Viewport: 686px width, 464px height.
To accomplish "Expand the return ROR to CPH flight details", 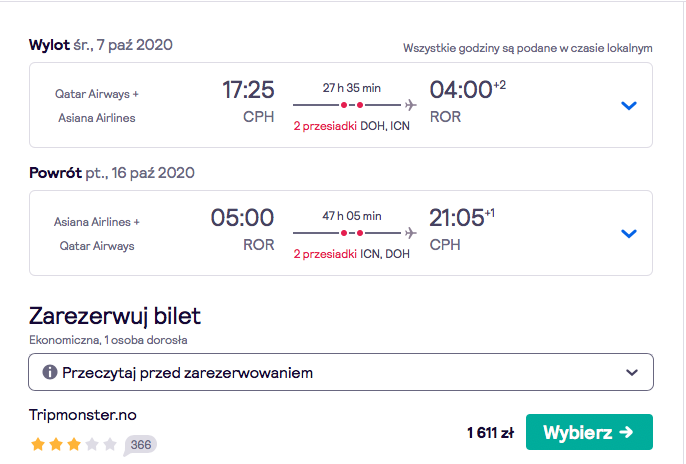I will (x=629, y=234).
